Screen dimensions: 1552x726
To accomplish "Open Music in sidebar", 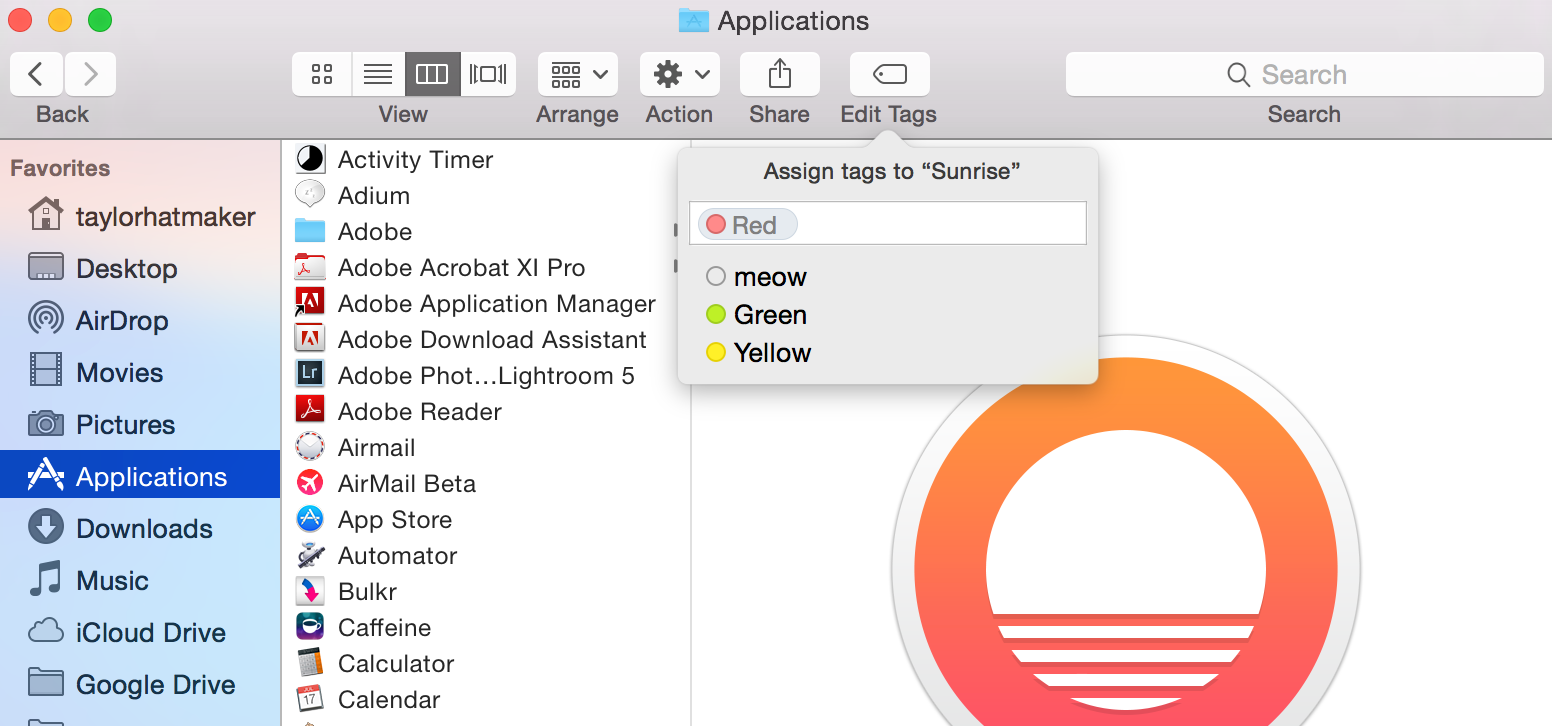I will point(141,580).
